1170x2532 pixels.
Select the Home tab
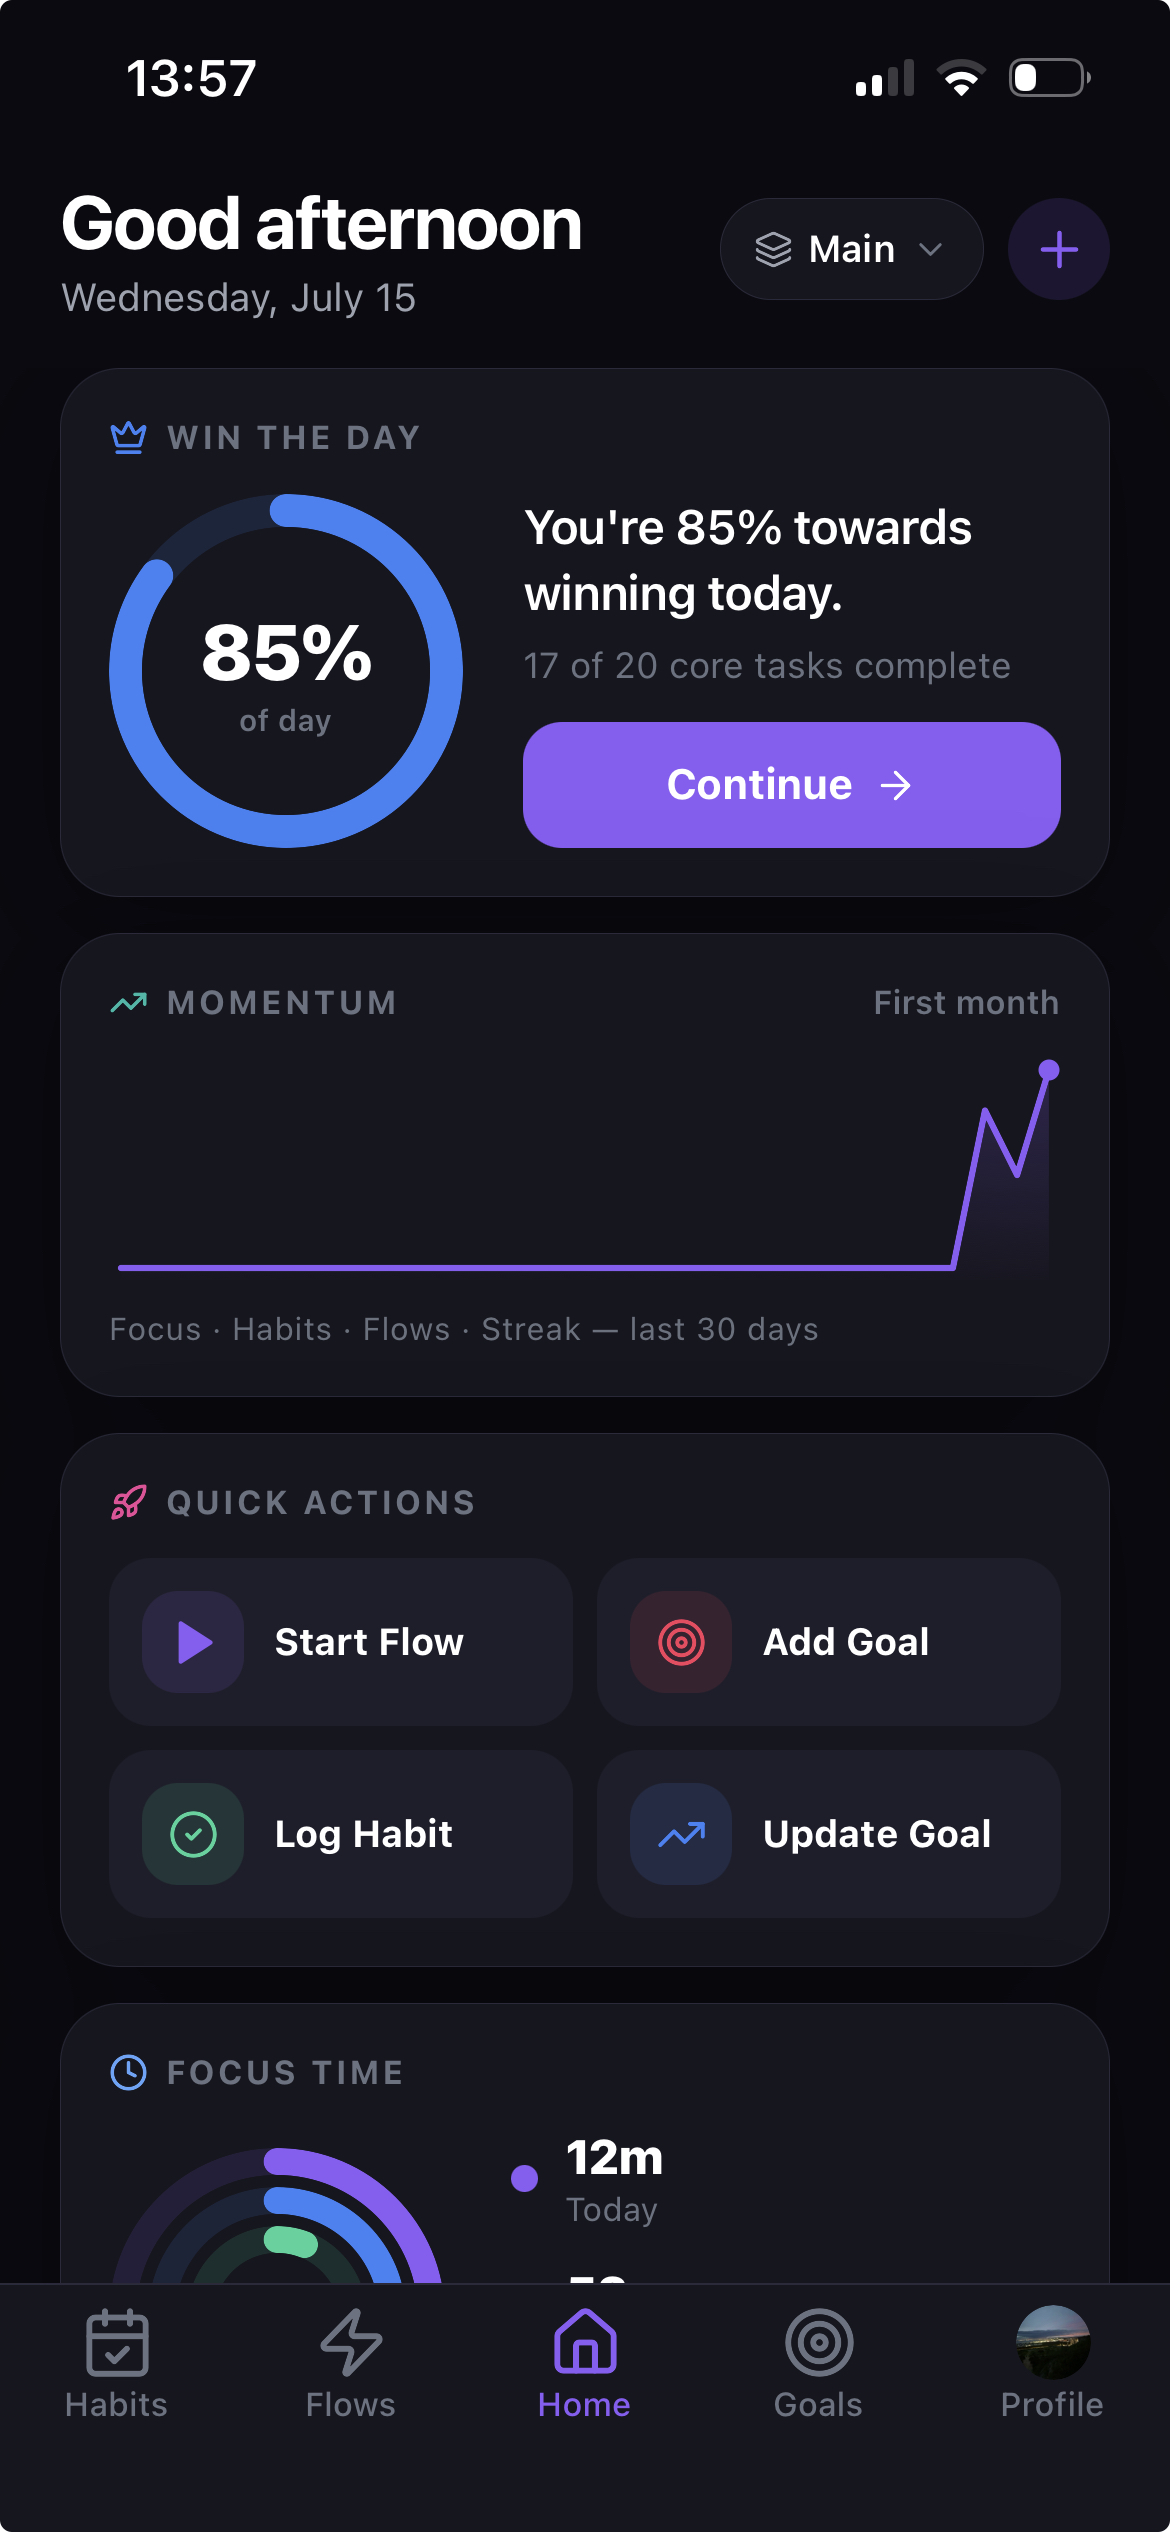585,2364
